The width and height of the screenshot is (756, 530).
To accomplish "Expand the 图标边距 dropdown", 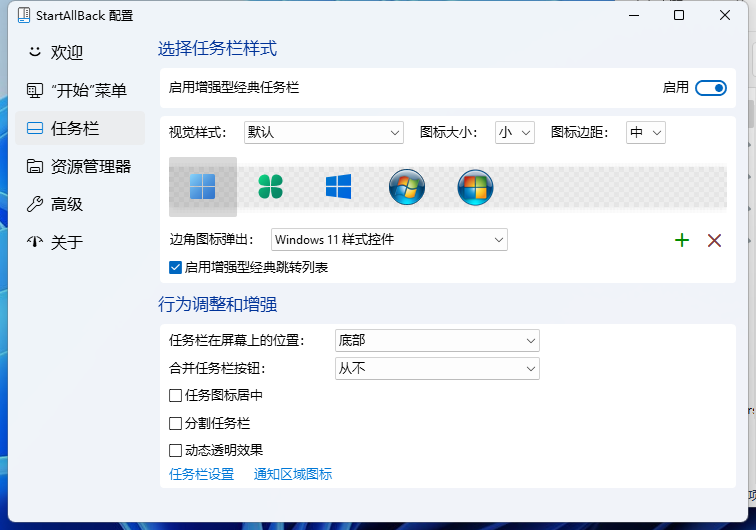I will coord(646,133).
